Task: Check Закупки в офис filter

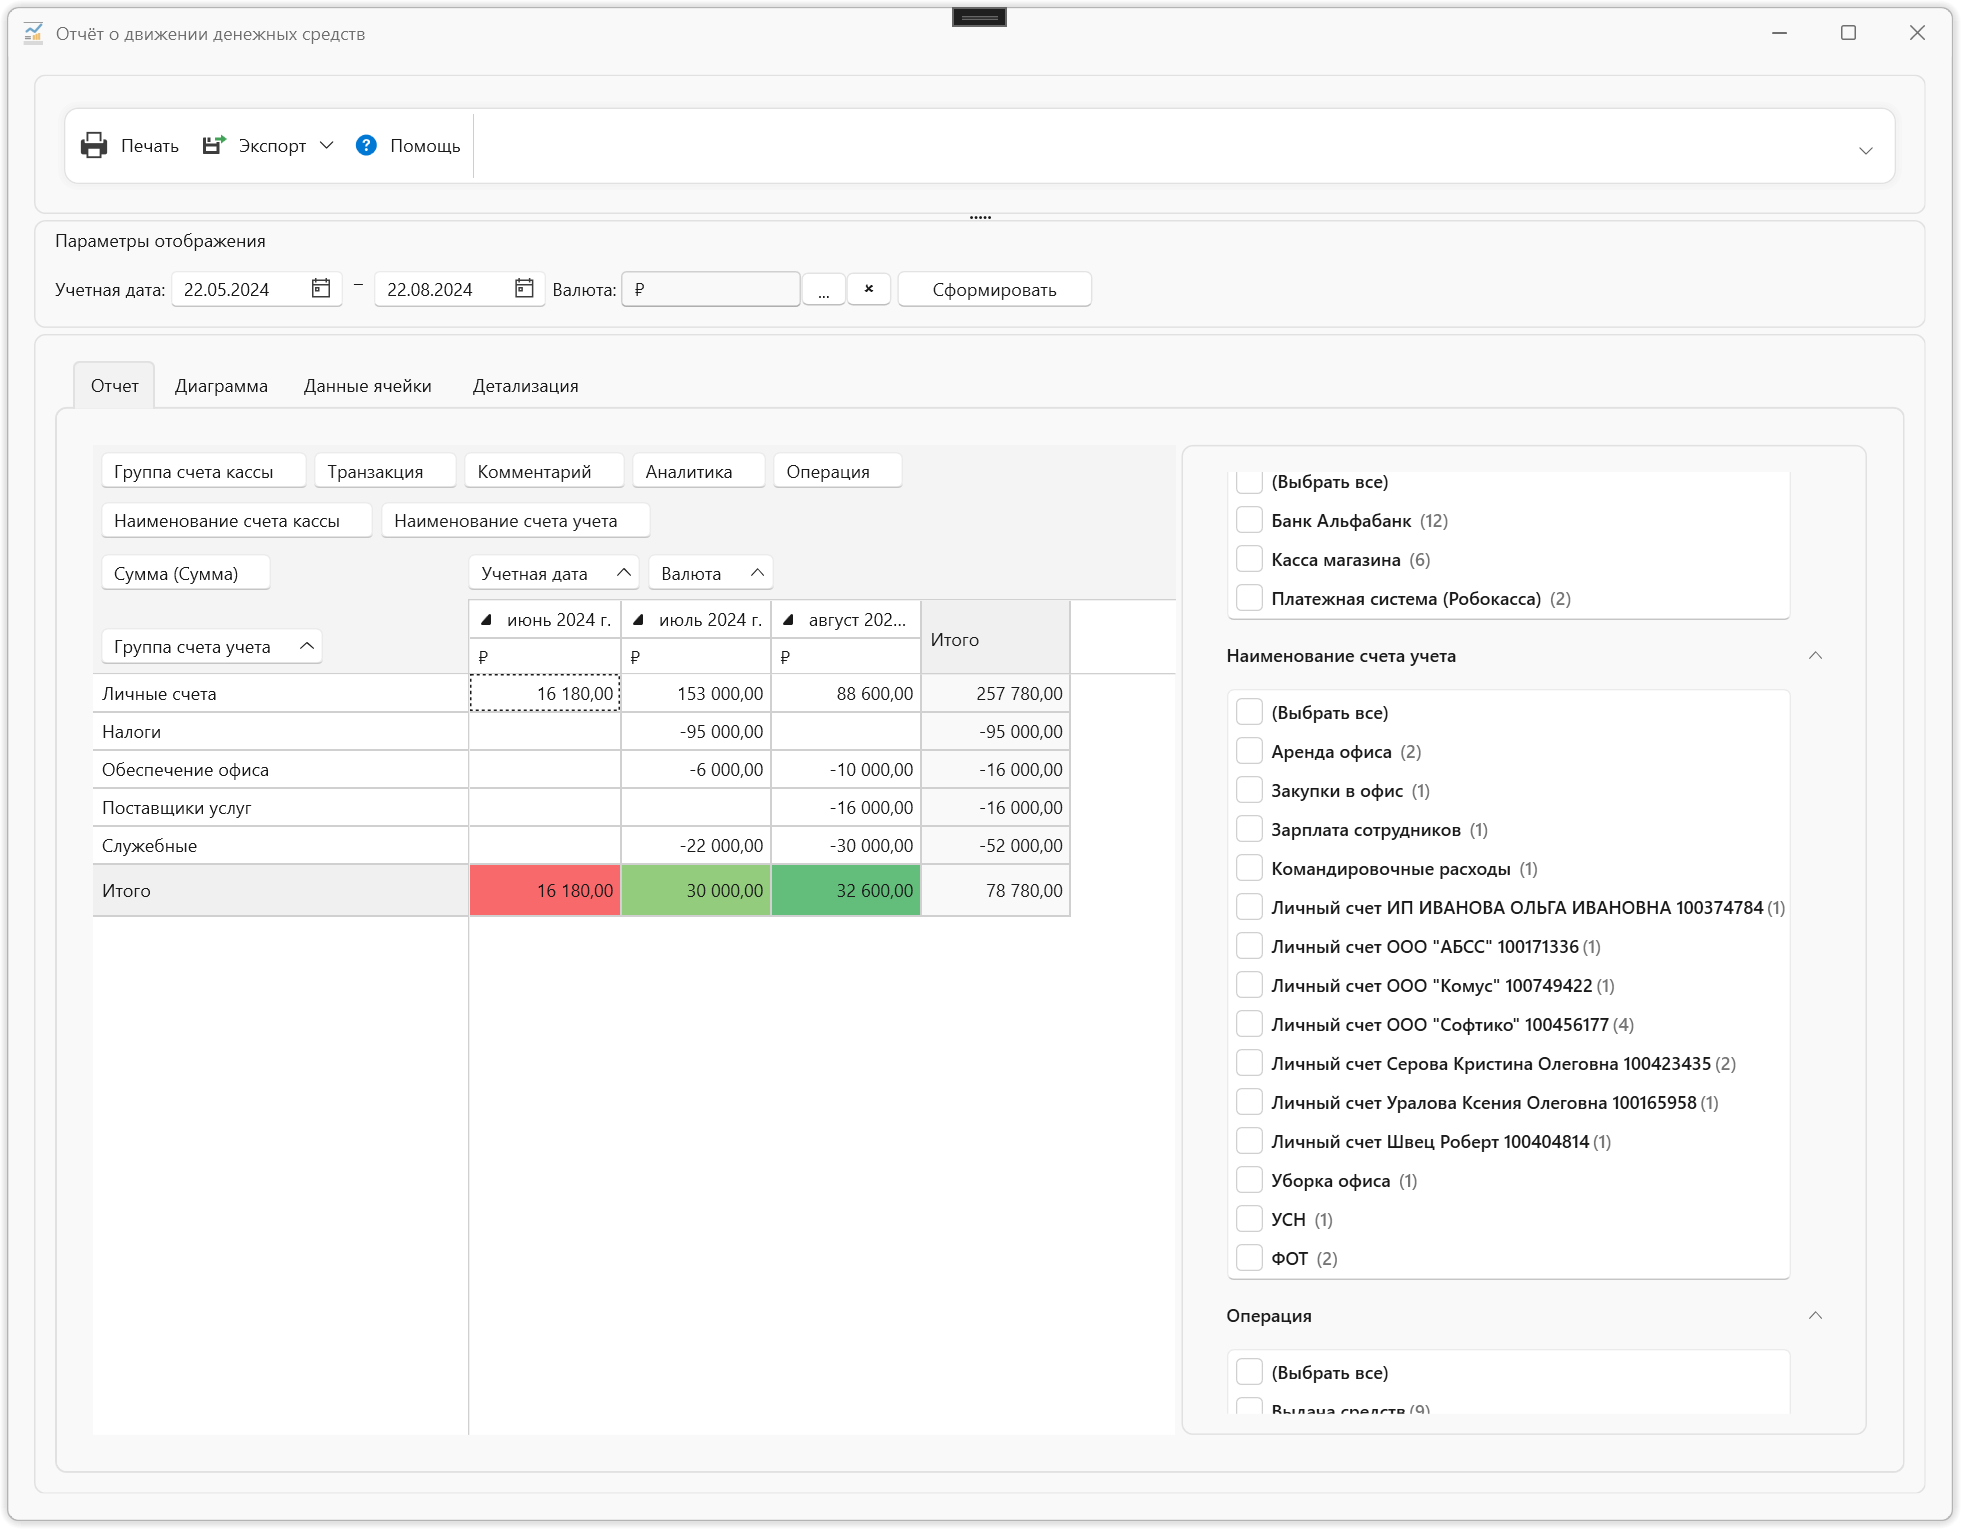Action: (x=1249, y=790)
